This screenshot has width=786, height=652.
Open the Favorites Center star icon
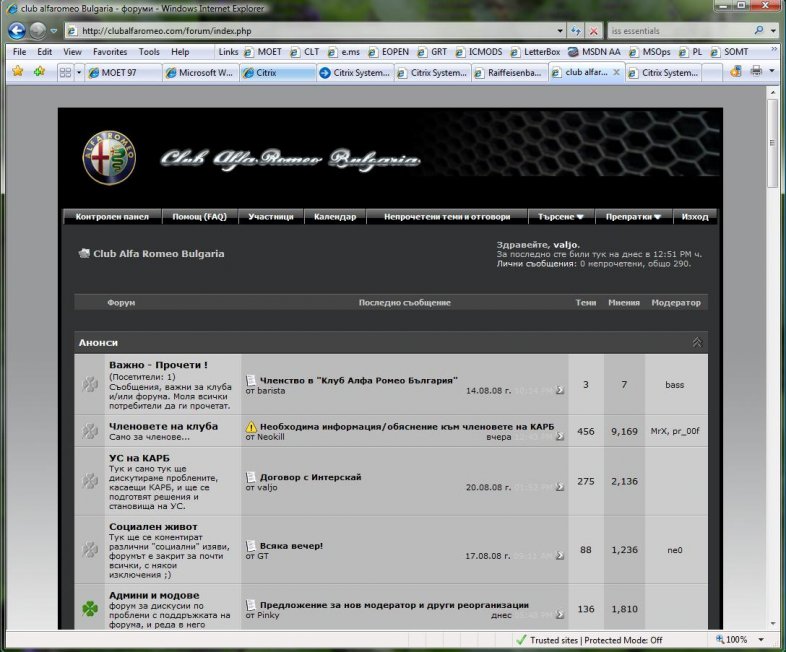pyautogui.click(x=17, y=72)
